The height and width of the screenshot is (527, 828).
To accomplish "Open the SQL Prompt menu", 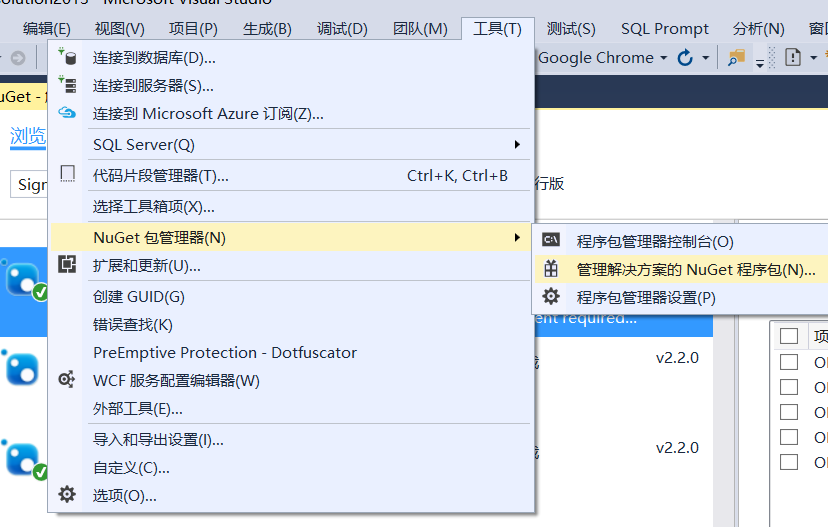I will [665, 29].
